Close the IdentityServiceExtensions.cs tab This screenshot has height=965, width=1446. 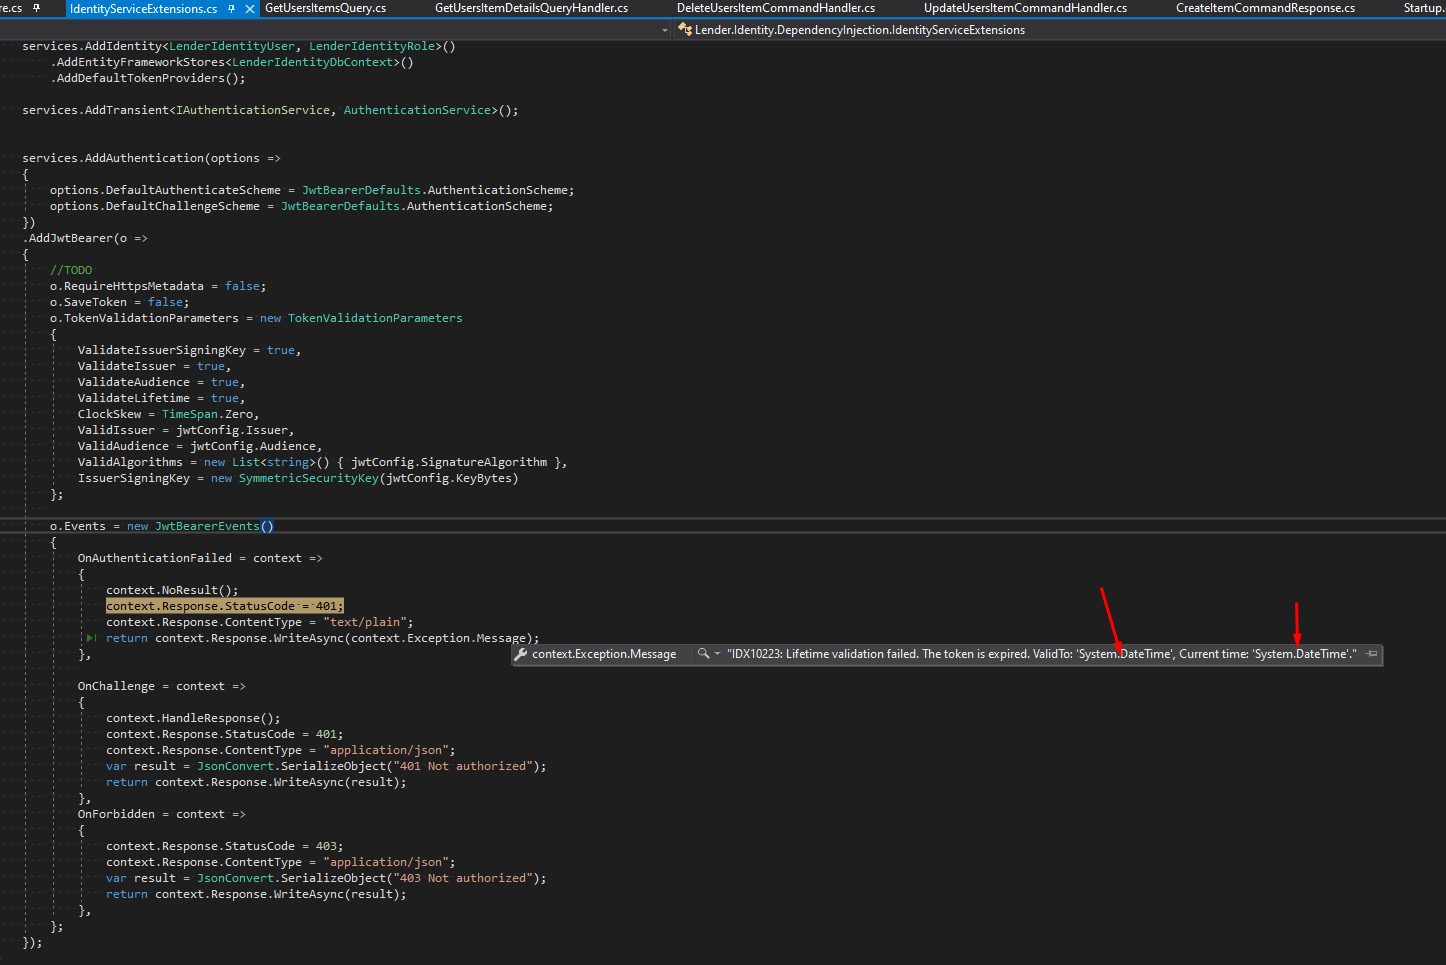point(251,8)
